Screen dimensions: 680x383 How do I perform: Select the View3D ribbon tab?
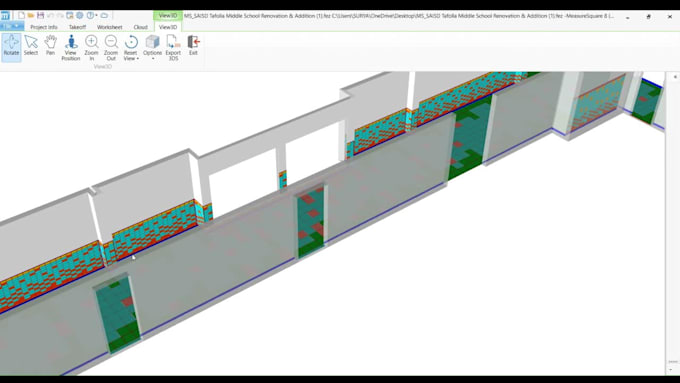point(168,27)
